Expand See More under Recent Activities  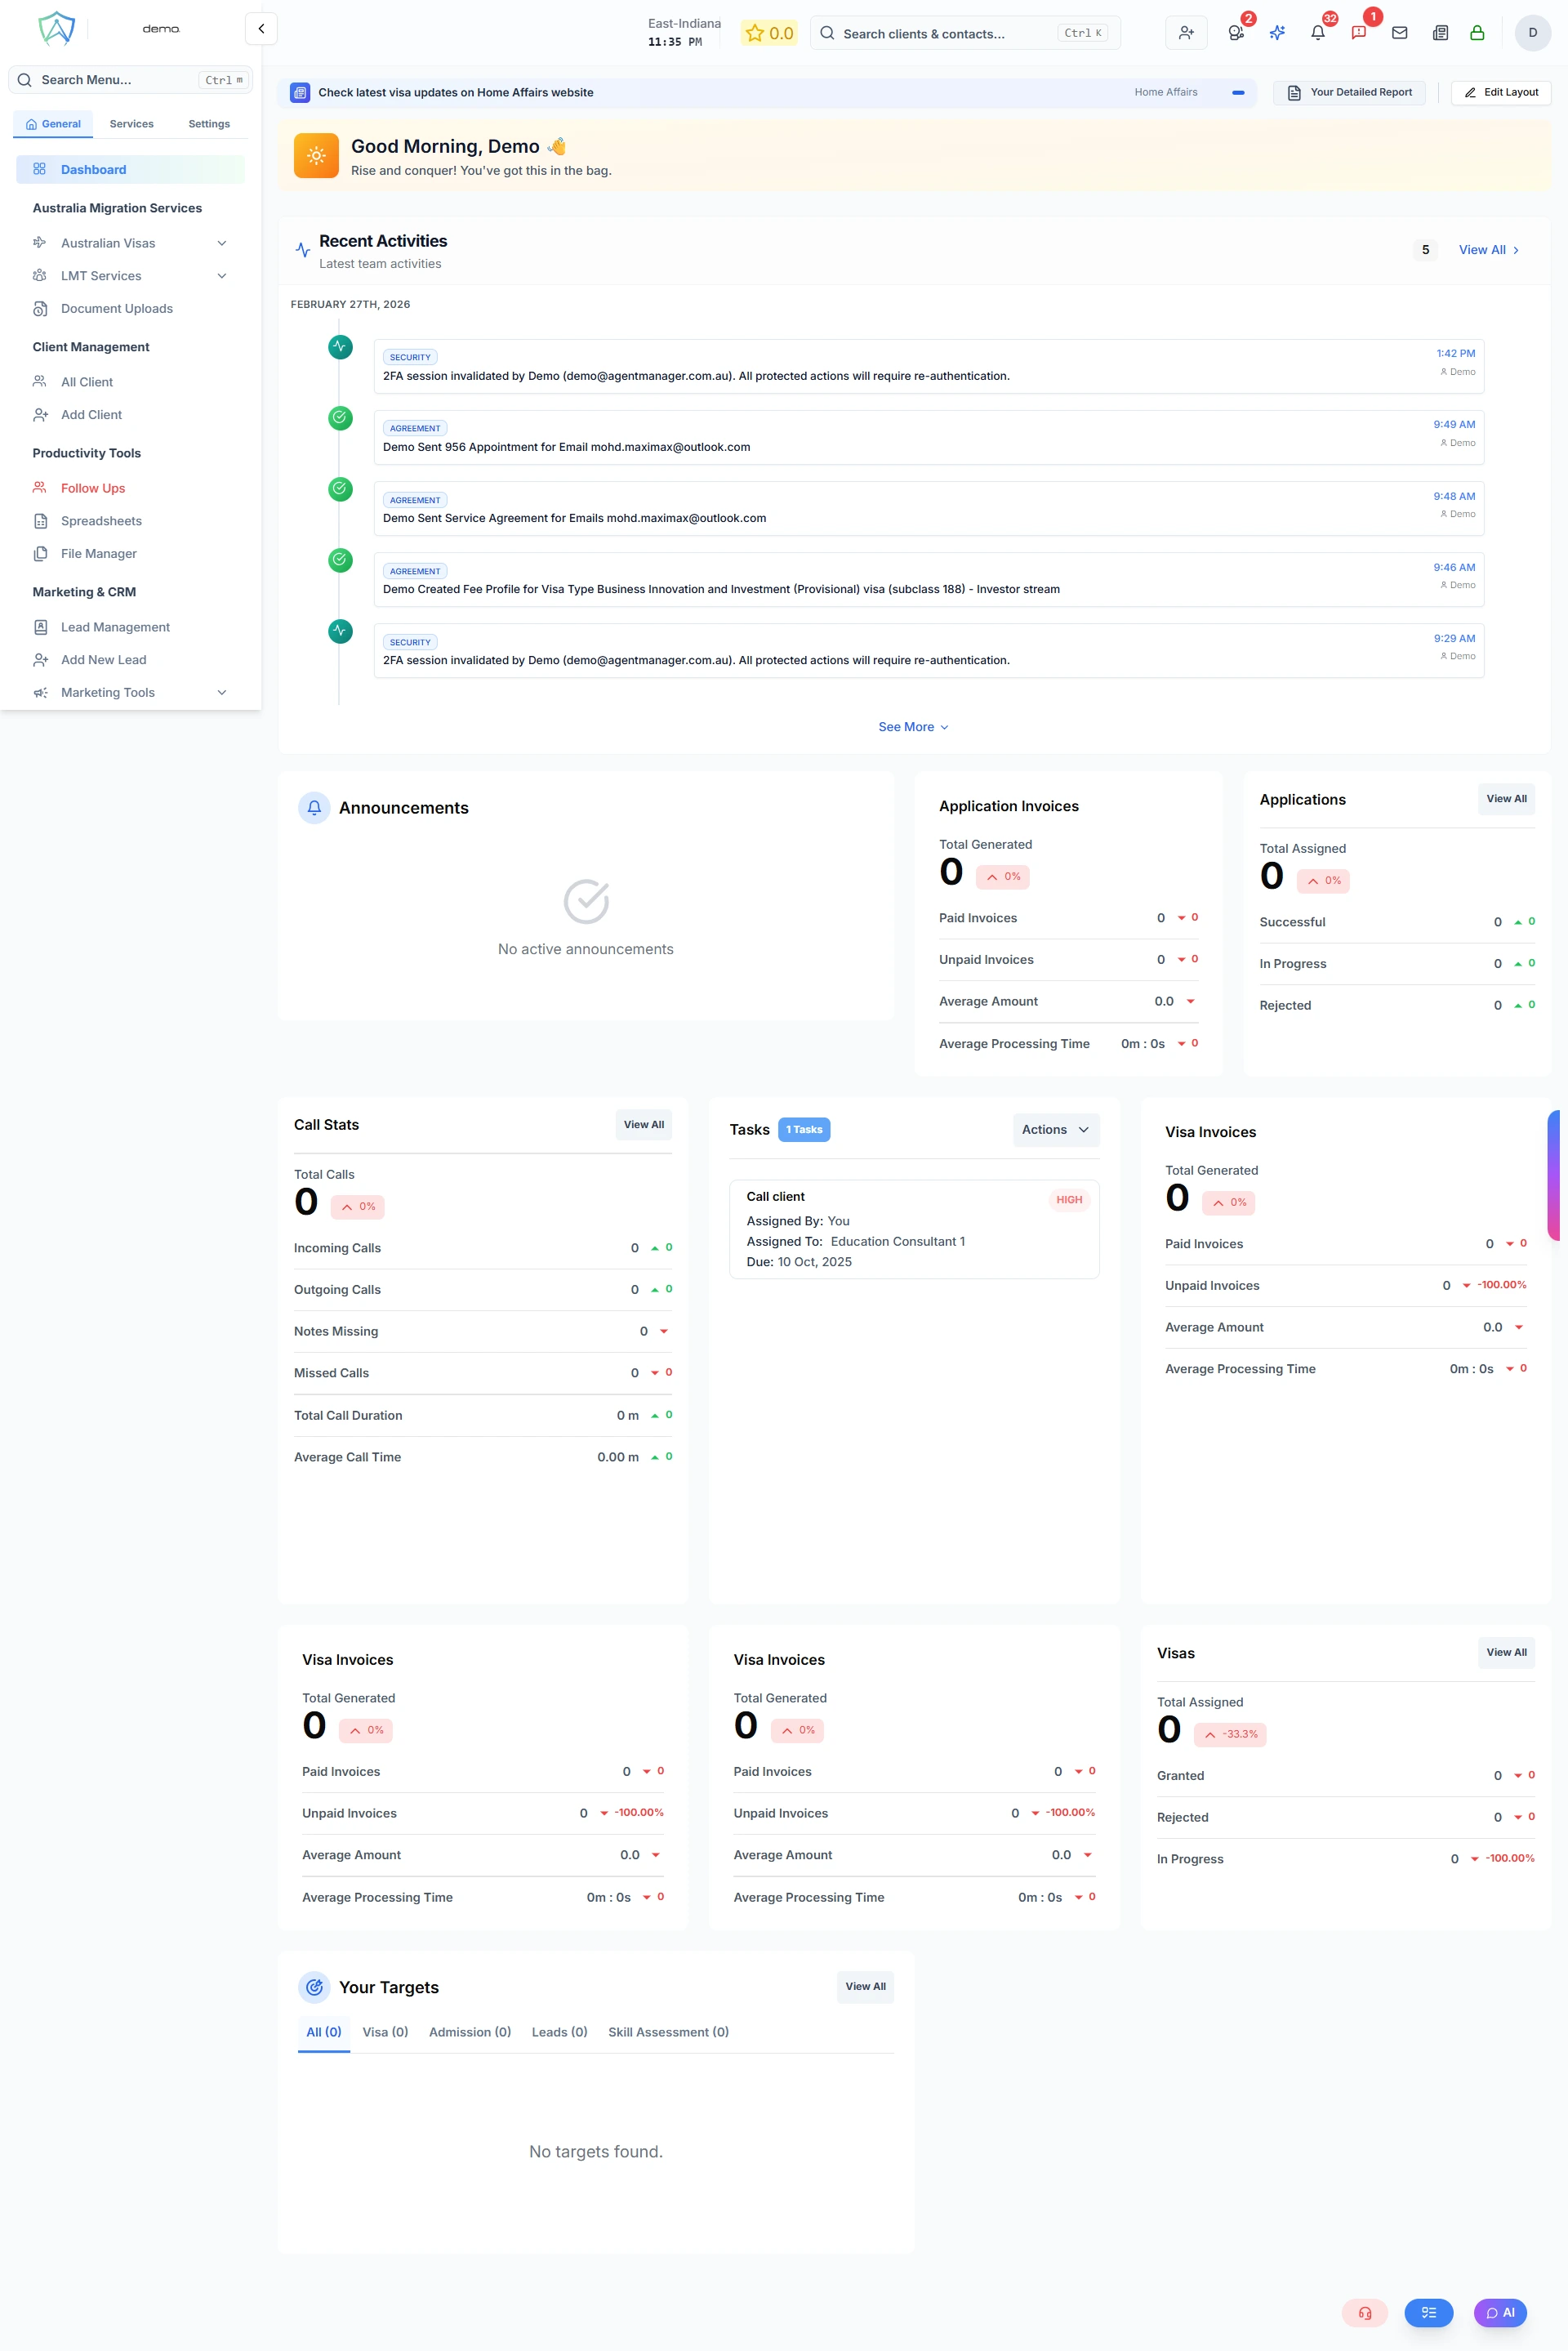[x=913, y=727]
